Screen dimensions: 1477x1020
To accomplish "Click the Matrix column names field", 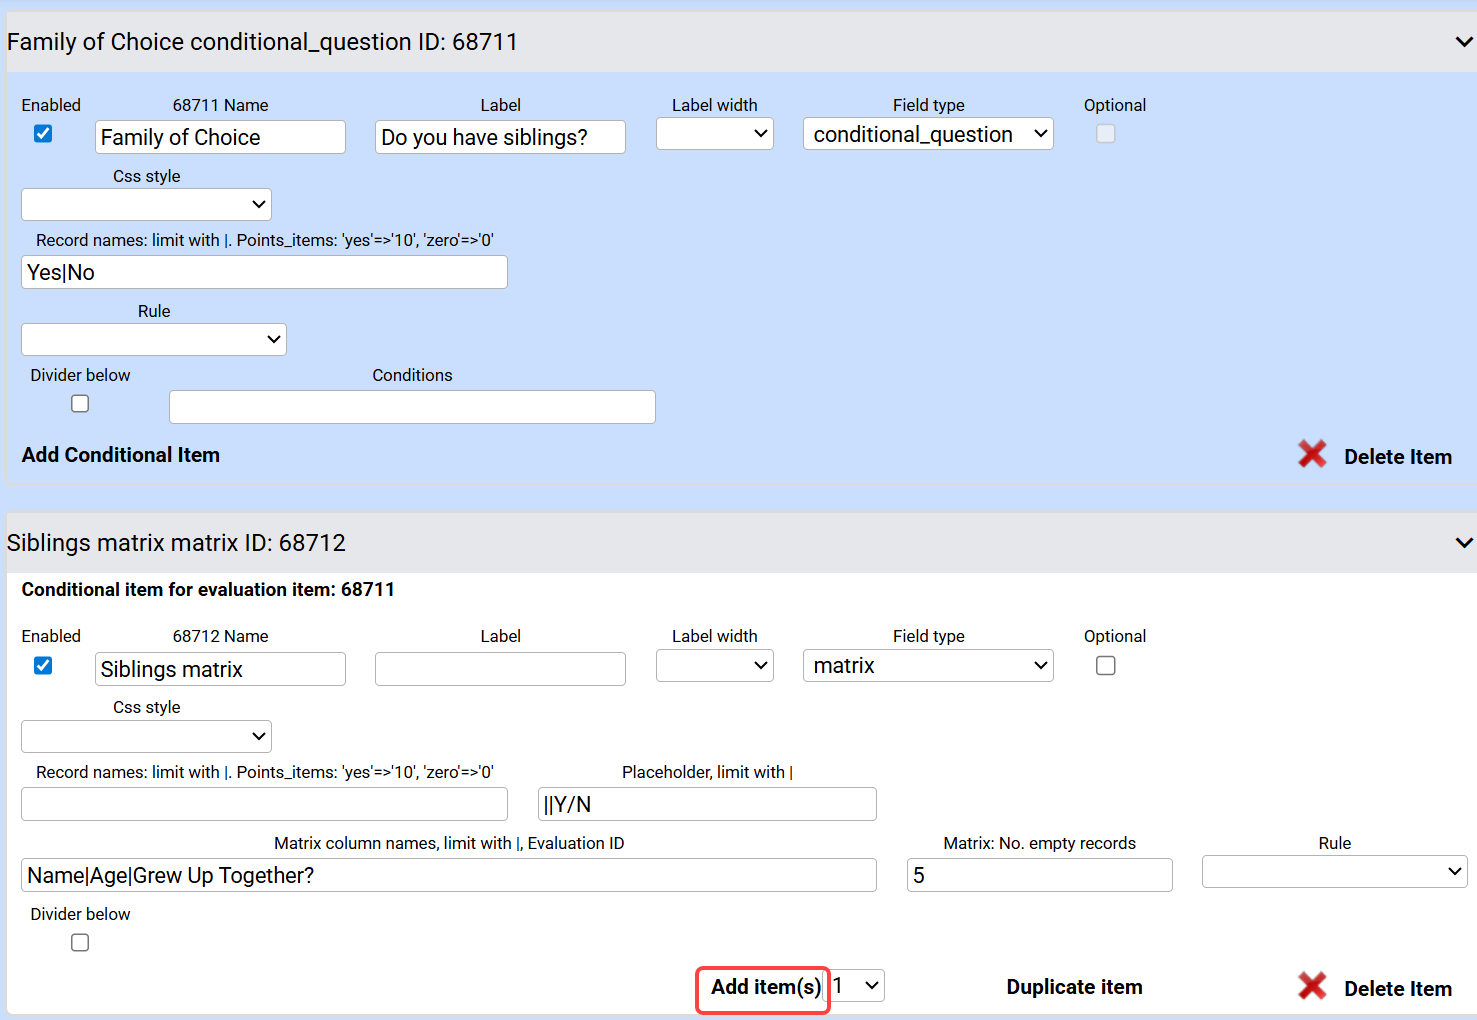I will point(448,876).
